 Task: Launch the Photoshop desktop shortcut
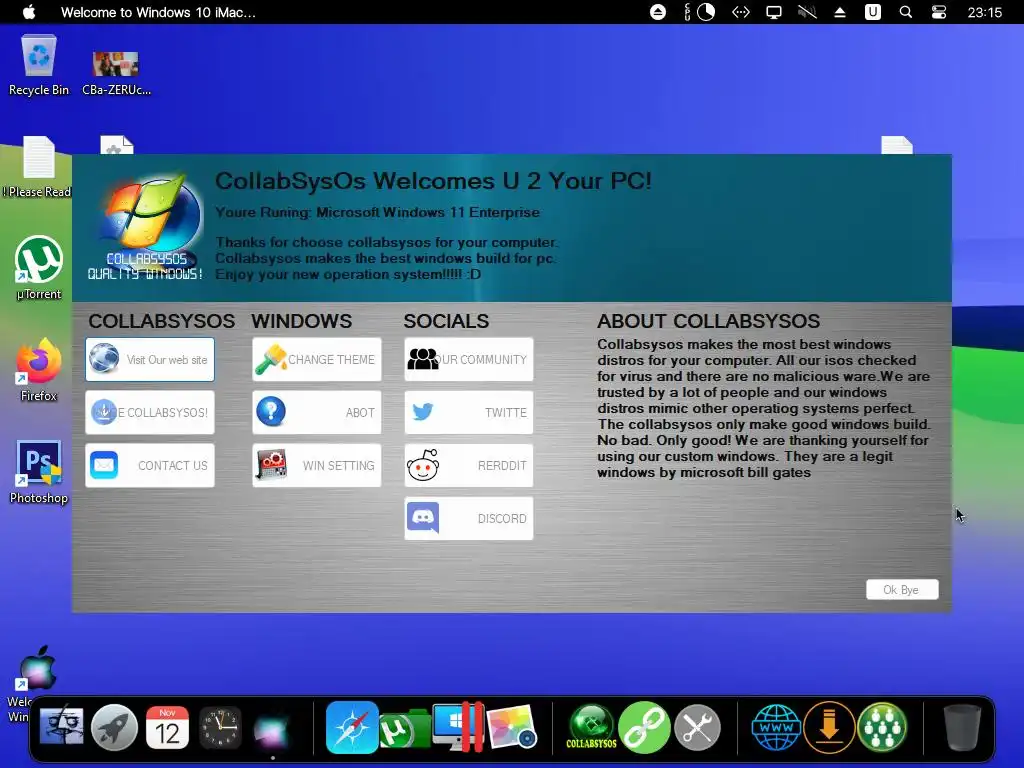pyautogui.click(x=39, y=472)
